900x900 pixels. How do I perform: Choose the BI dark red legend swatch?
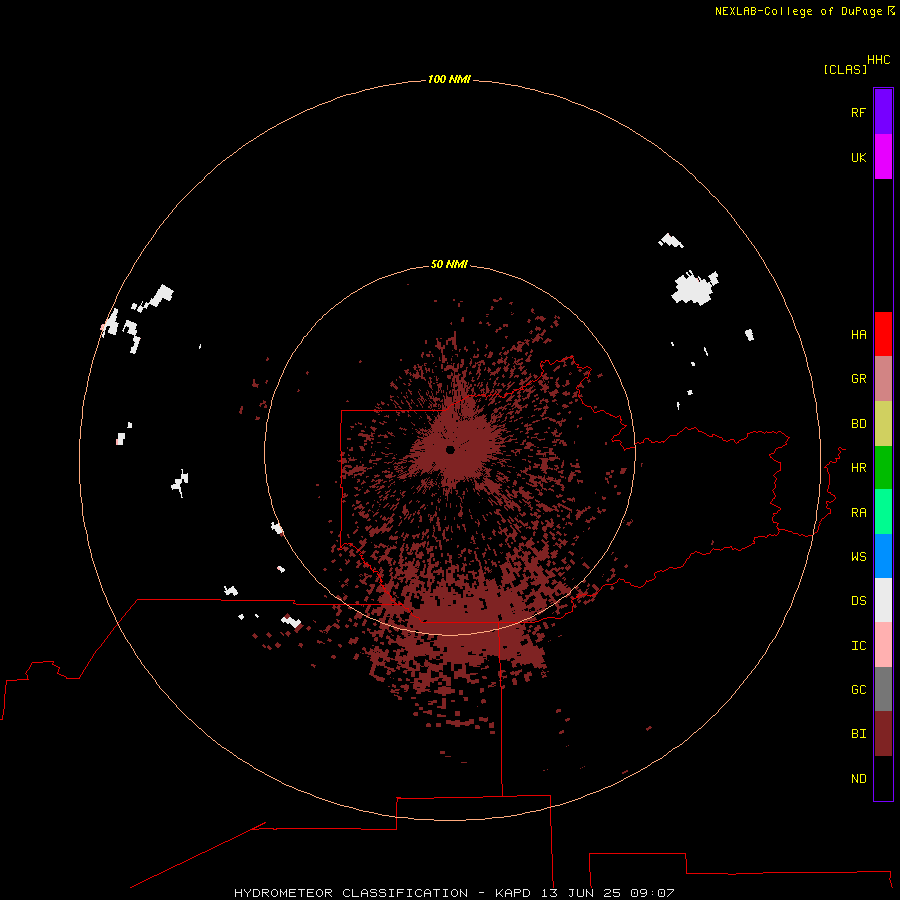(x=883, y=734)
